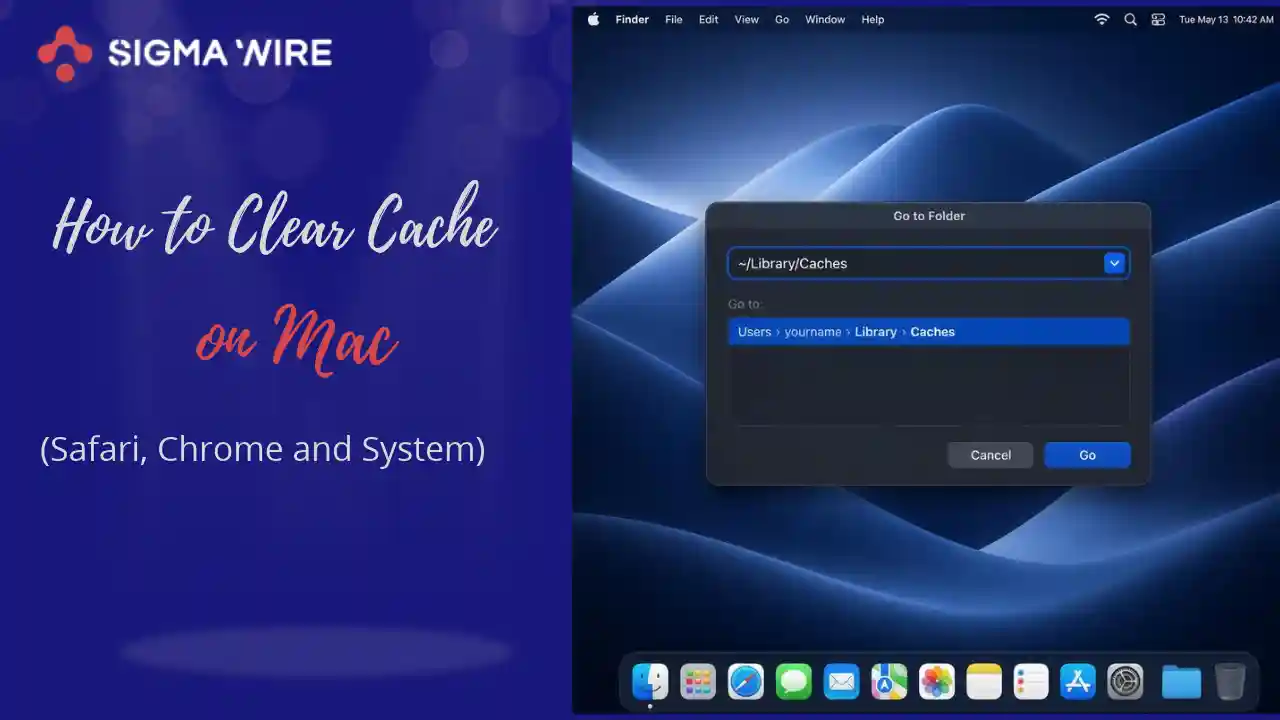Open the Edit menu
The height and width of the screenshot is (720, 1280).
point(708,19)
